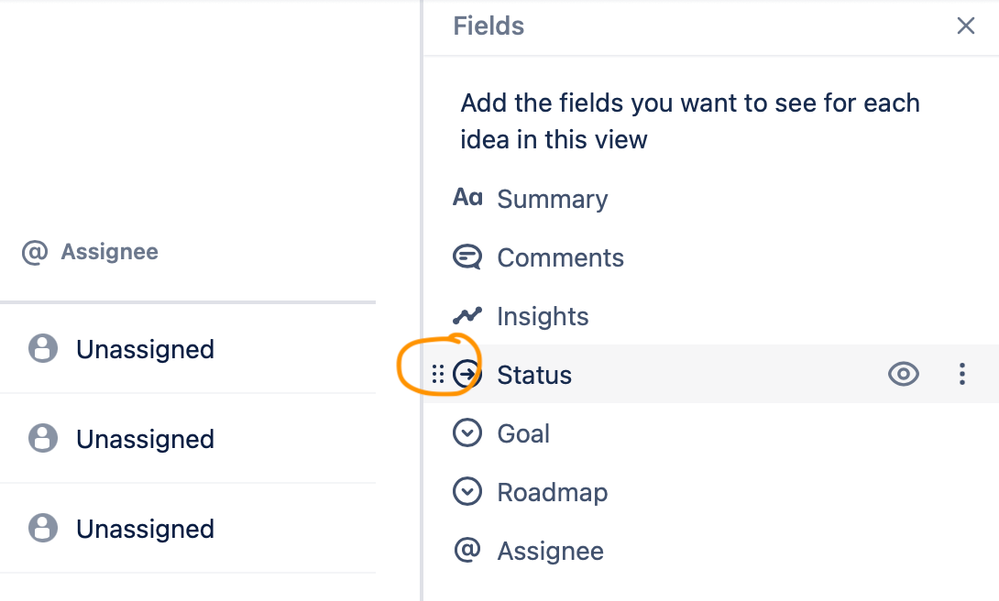The height and width of the screenshot is (601, 999).
Task: Select the Summary field entry
Action: [x=552, y=199]
